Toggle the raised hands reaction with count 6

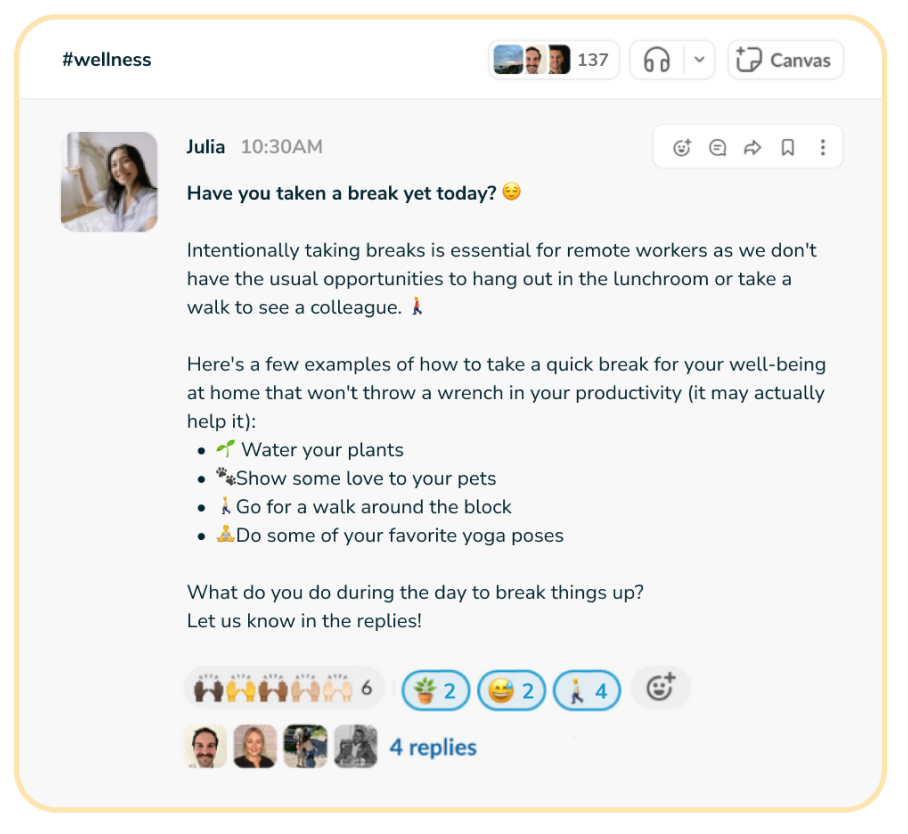(x=284, y=689)
